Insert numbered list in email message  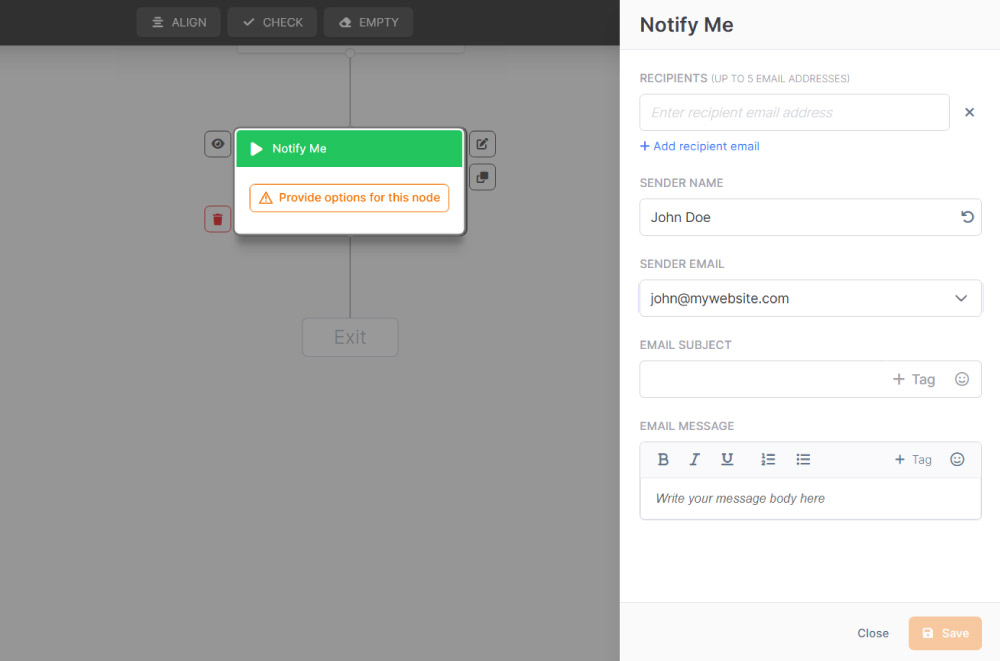768,460
